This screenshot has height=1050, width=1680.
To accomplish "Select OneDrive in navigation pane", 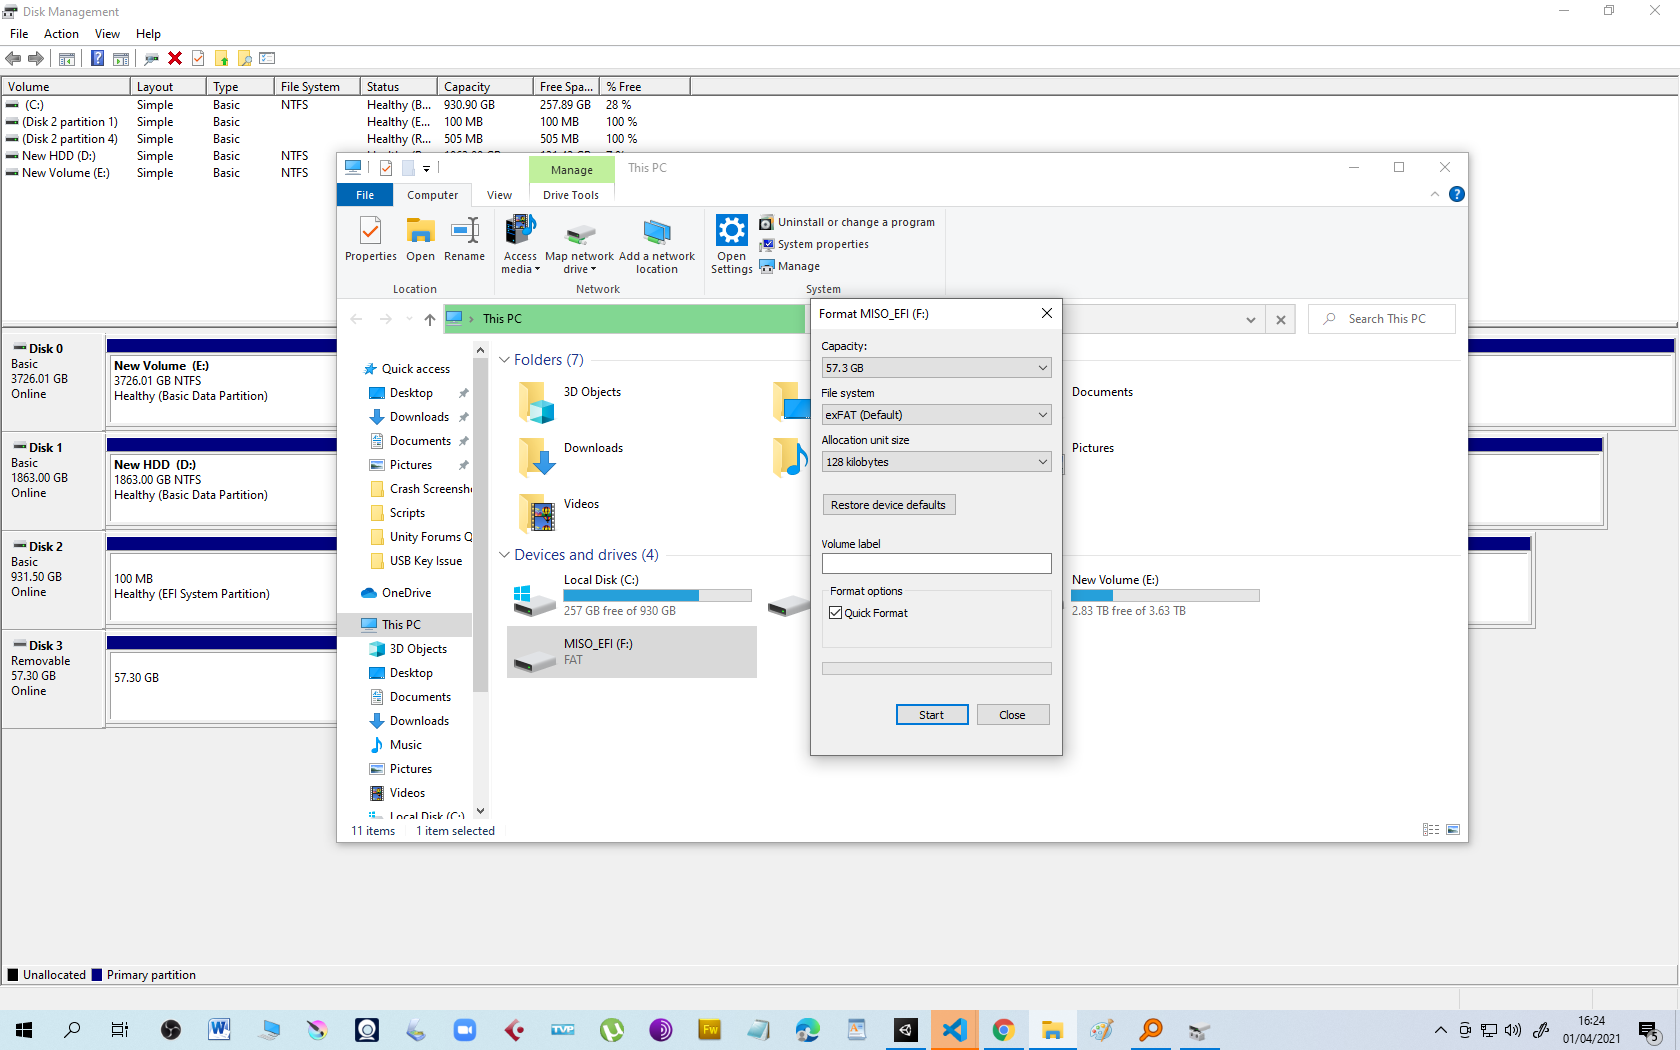I will [x=406, y=593].
